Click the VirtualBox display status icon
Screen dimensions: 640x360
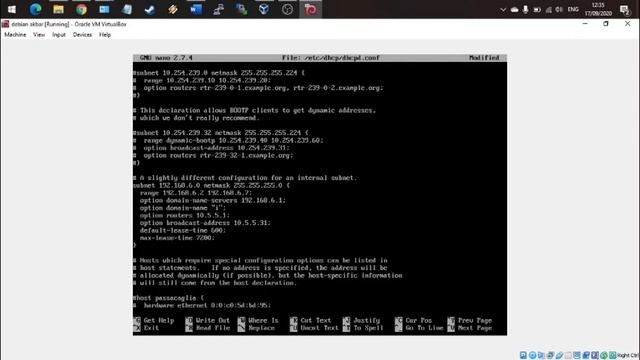(577, 355)
